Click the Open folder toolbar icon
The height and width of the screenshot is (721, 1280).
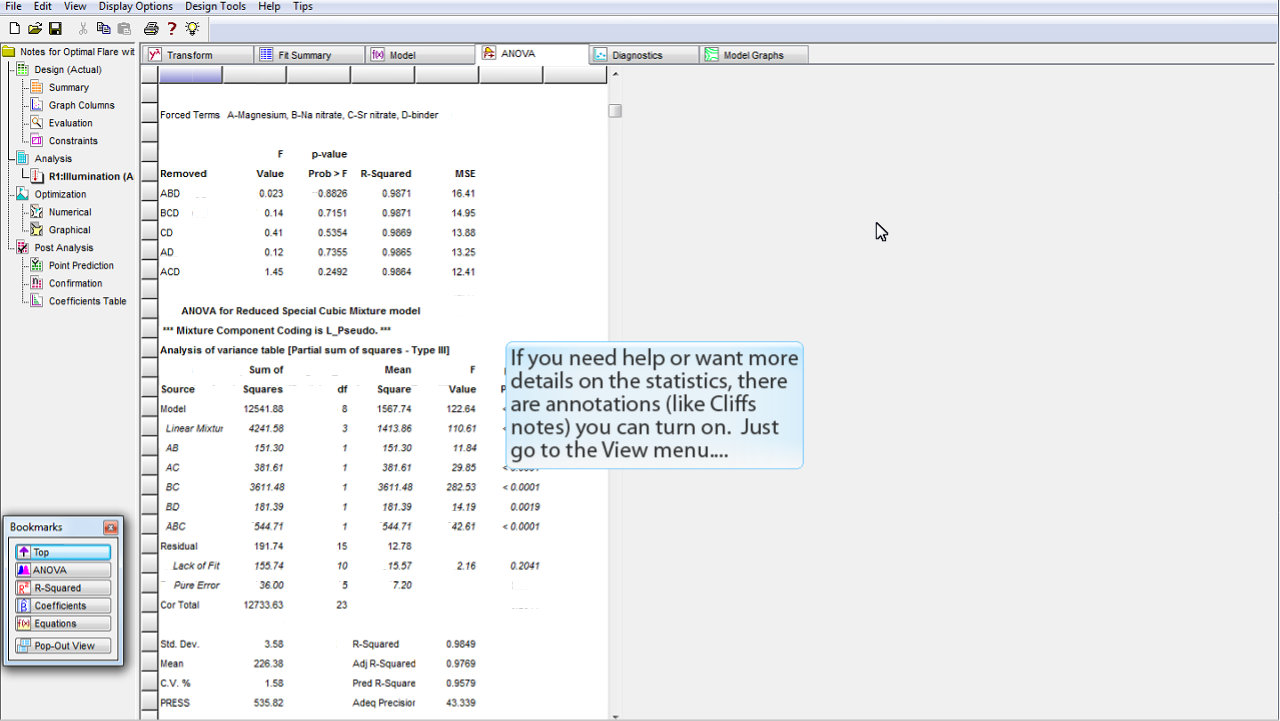coord(35,29)
